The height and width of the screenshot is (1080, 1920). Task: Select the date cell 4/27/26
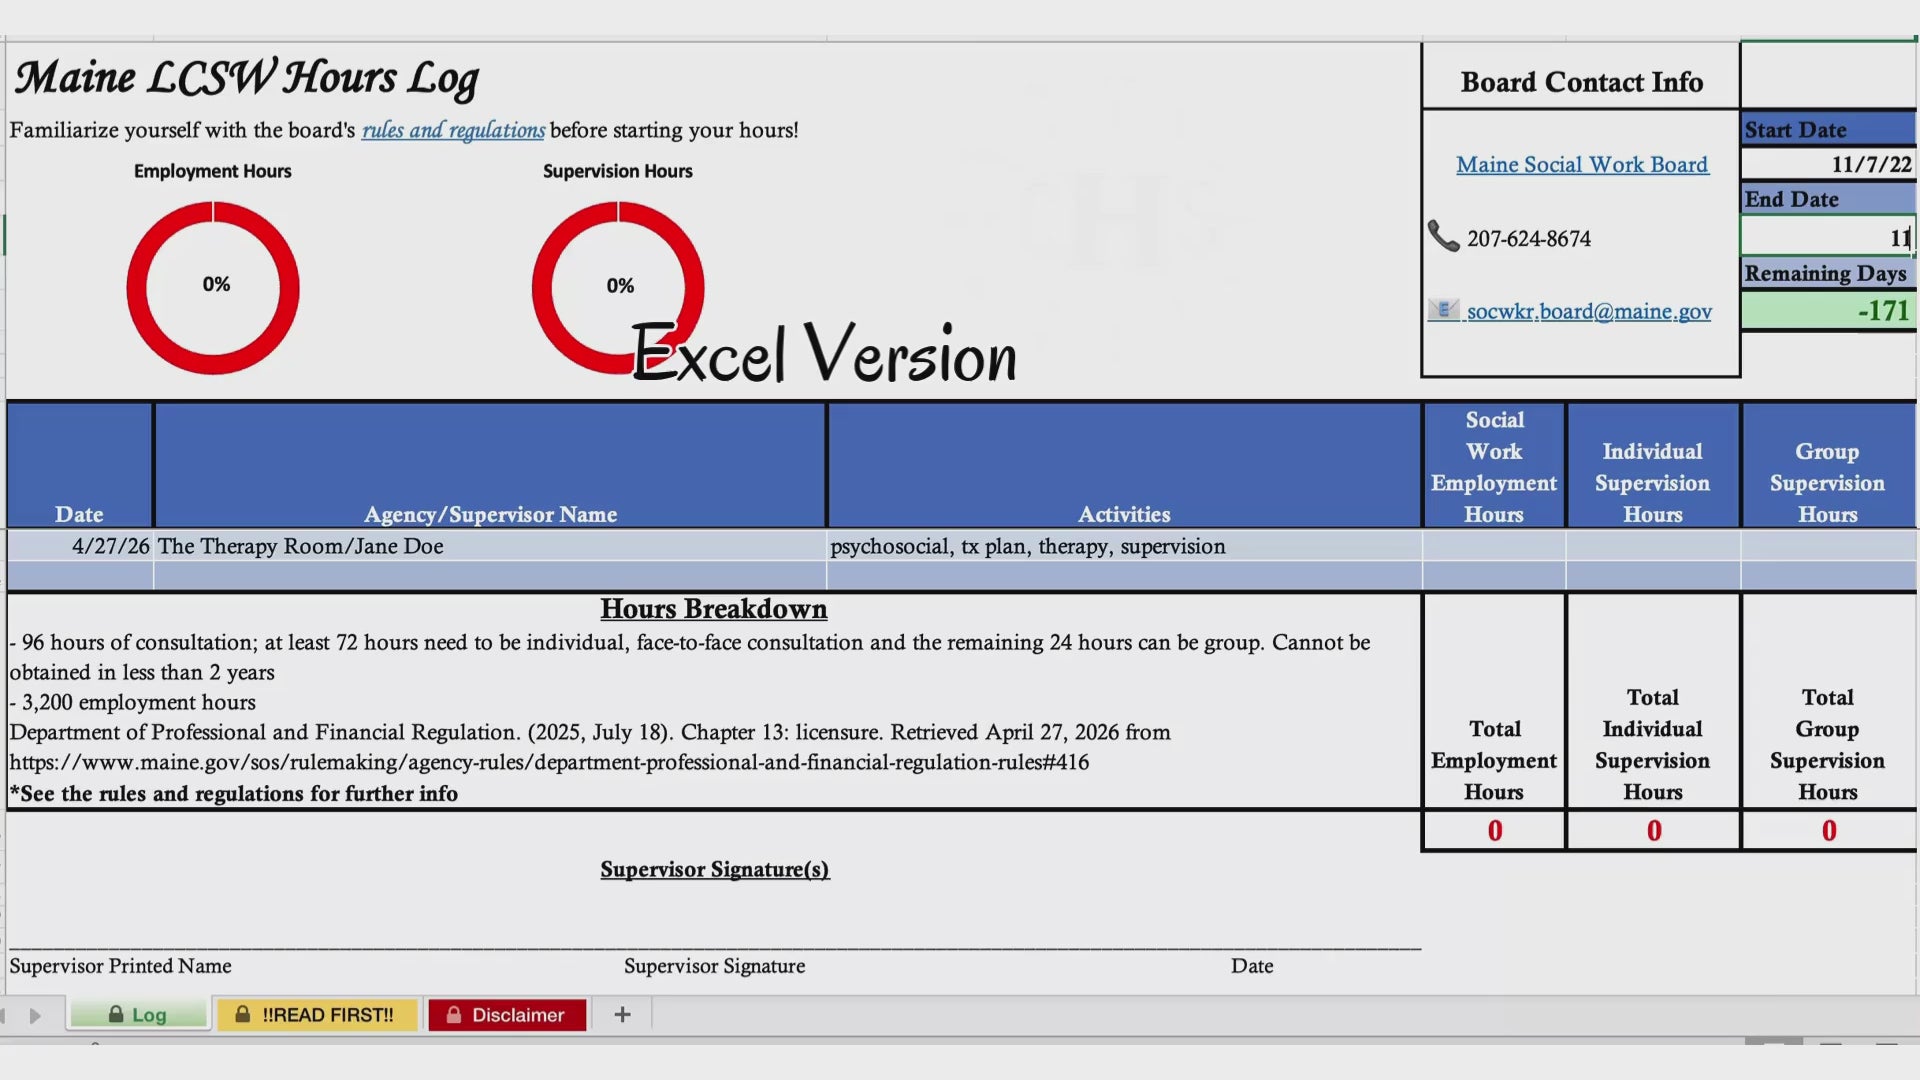80,546
